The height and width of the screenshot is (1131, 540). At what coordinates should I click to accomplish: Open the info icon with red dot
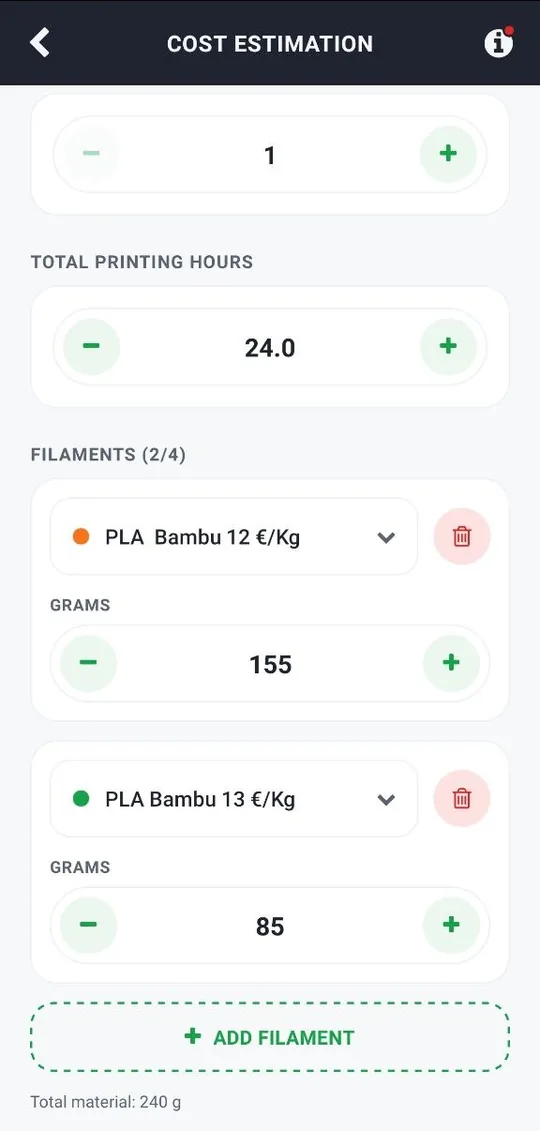[498, 43]
